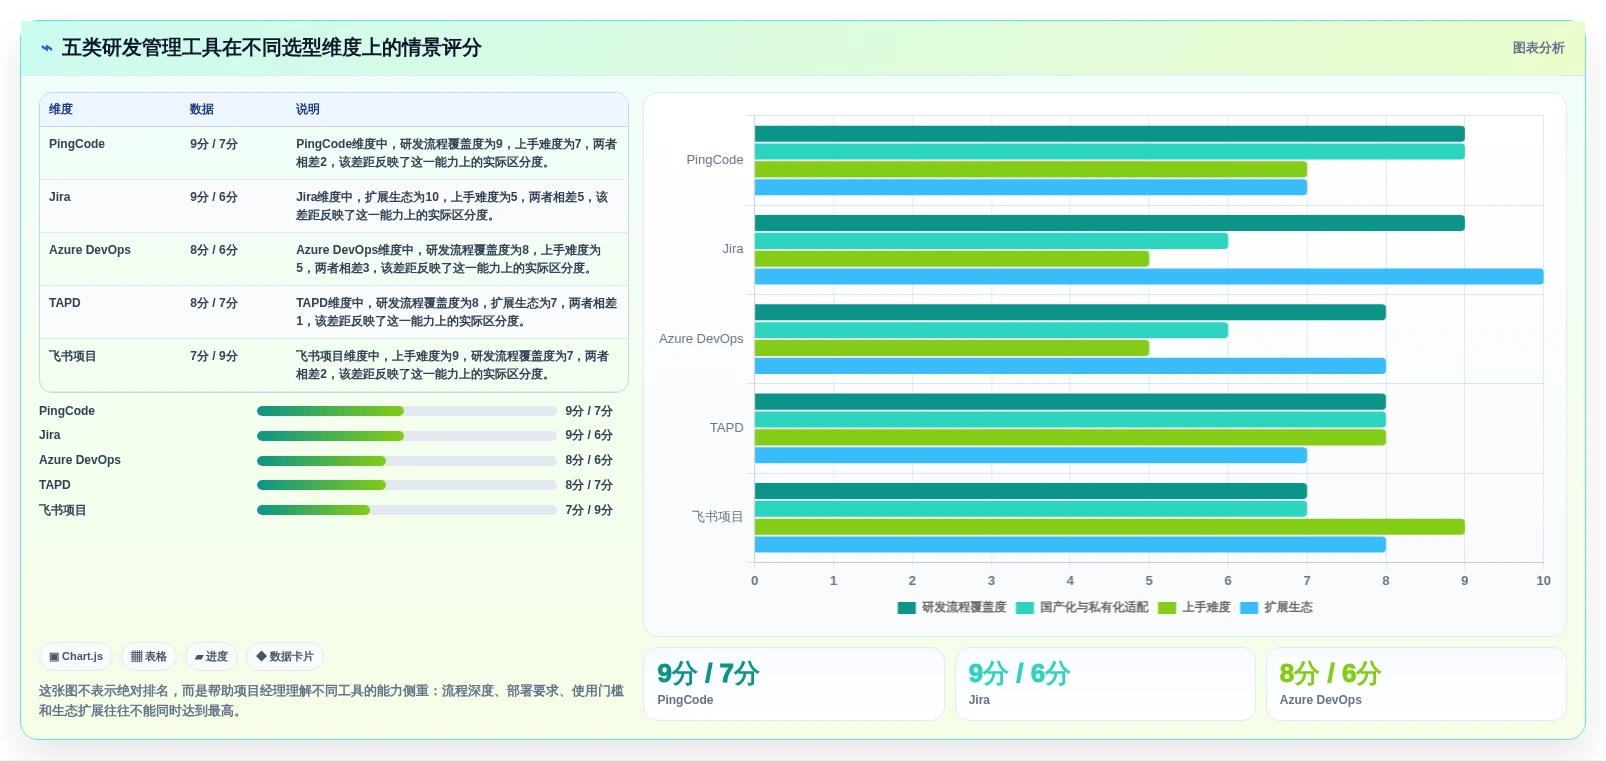Image resolution: width=1606 pixels, height=761 pixels.
Task: Click the PingCode y-axis label in chart
Action: [x=715, y=160]
